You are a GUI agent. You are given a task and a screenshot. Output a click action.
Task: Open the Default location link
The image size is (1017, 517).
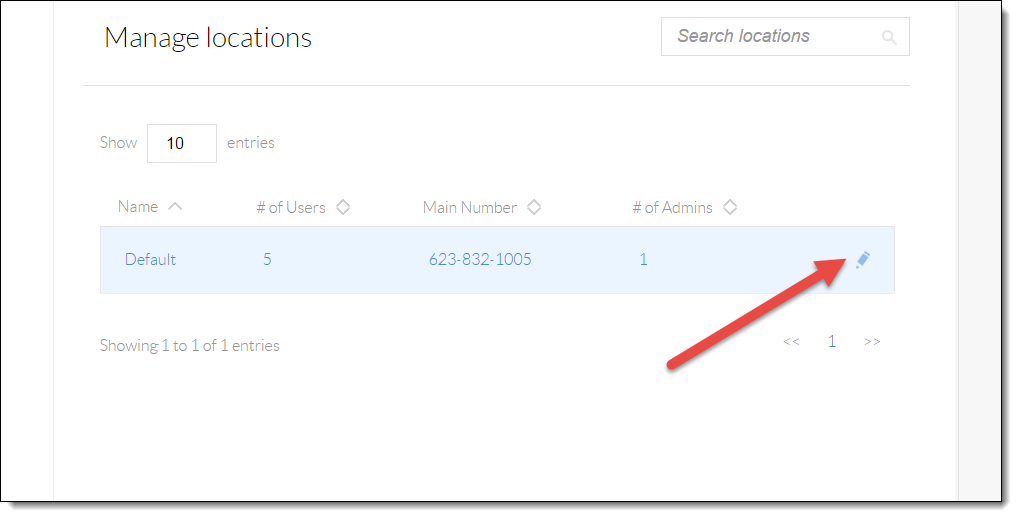[x=150, y=259]
